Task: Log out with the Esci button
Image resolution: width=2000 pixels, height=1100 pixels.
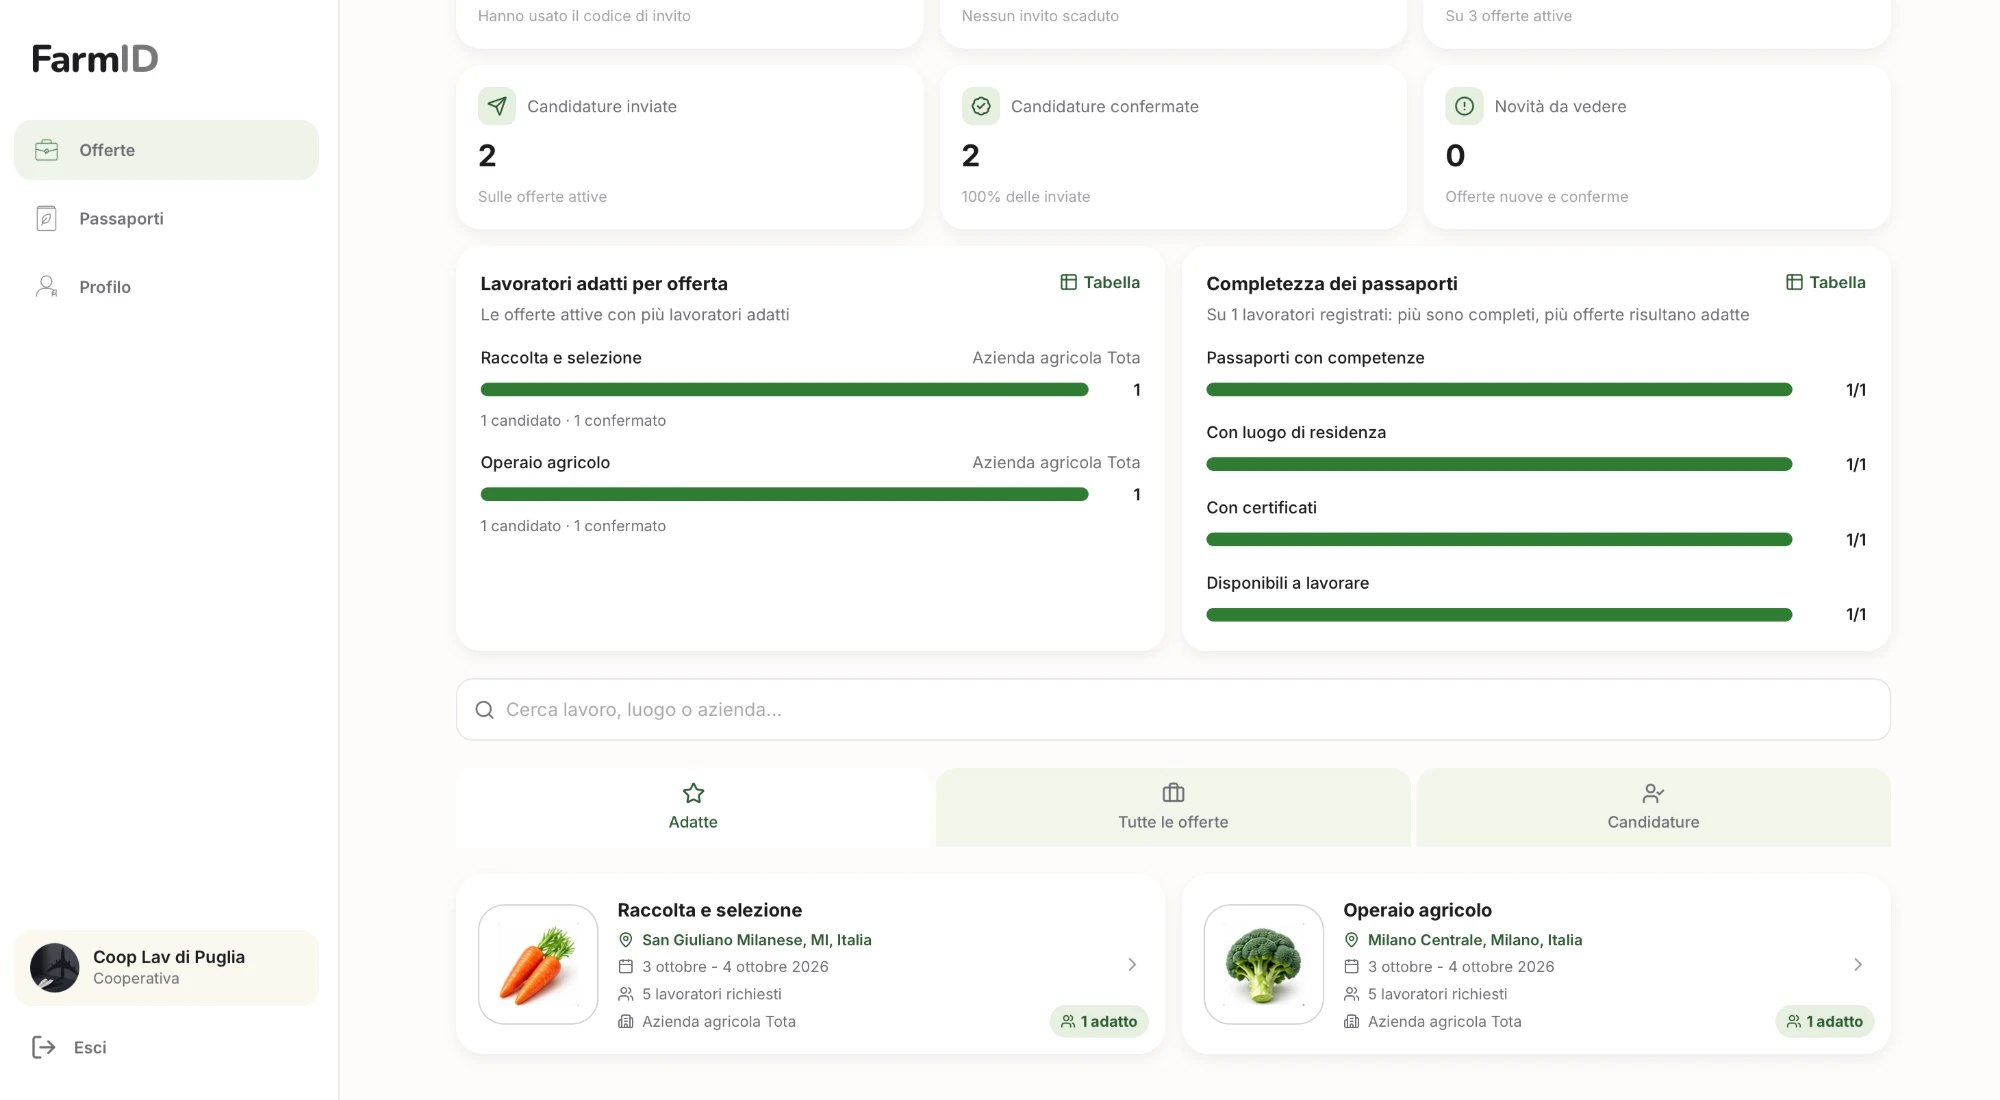Action: click(x=70, y=1047)
